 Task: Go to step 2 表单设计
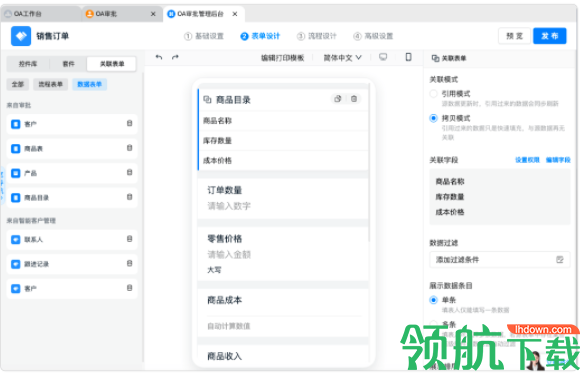(260, 36)
